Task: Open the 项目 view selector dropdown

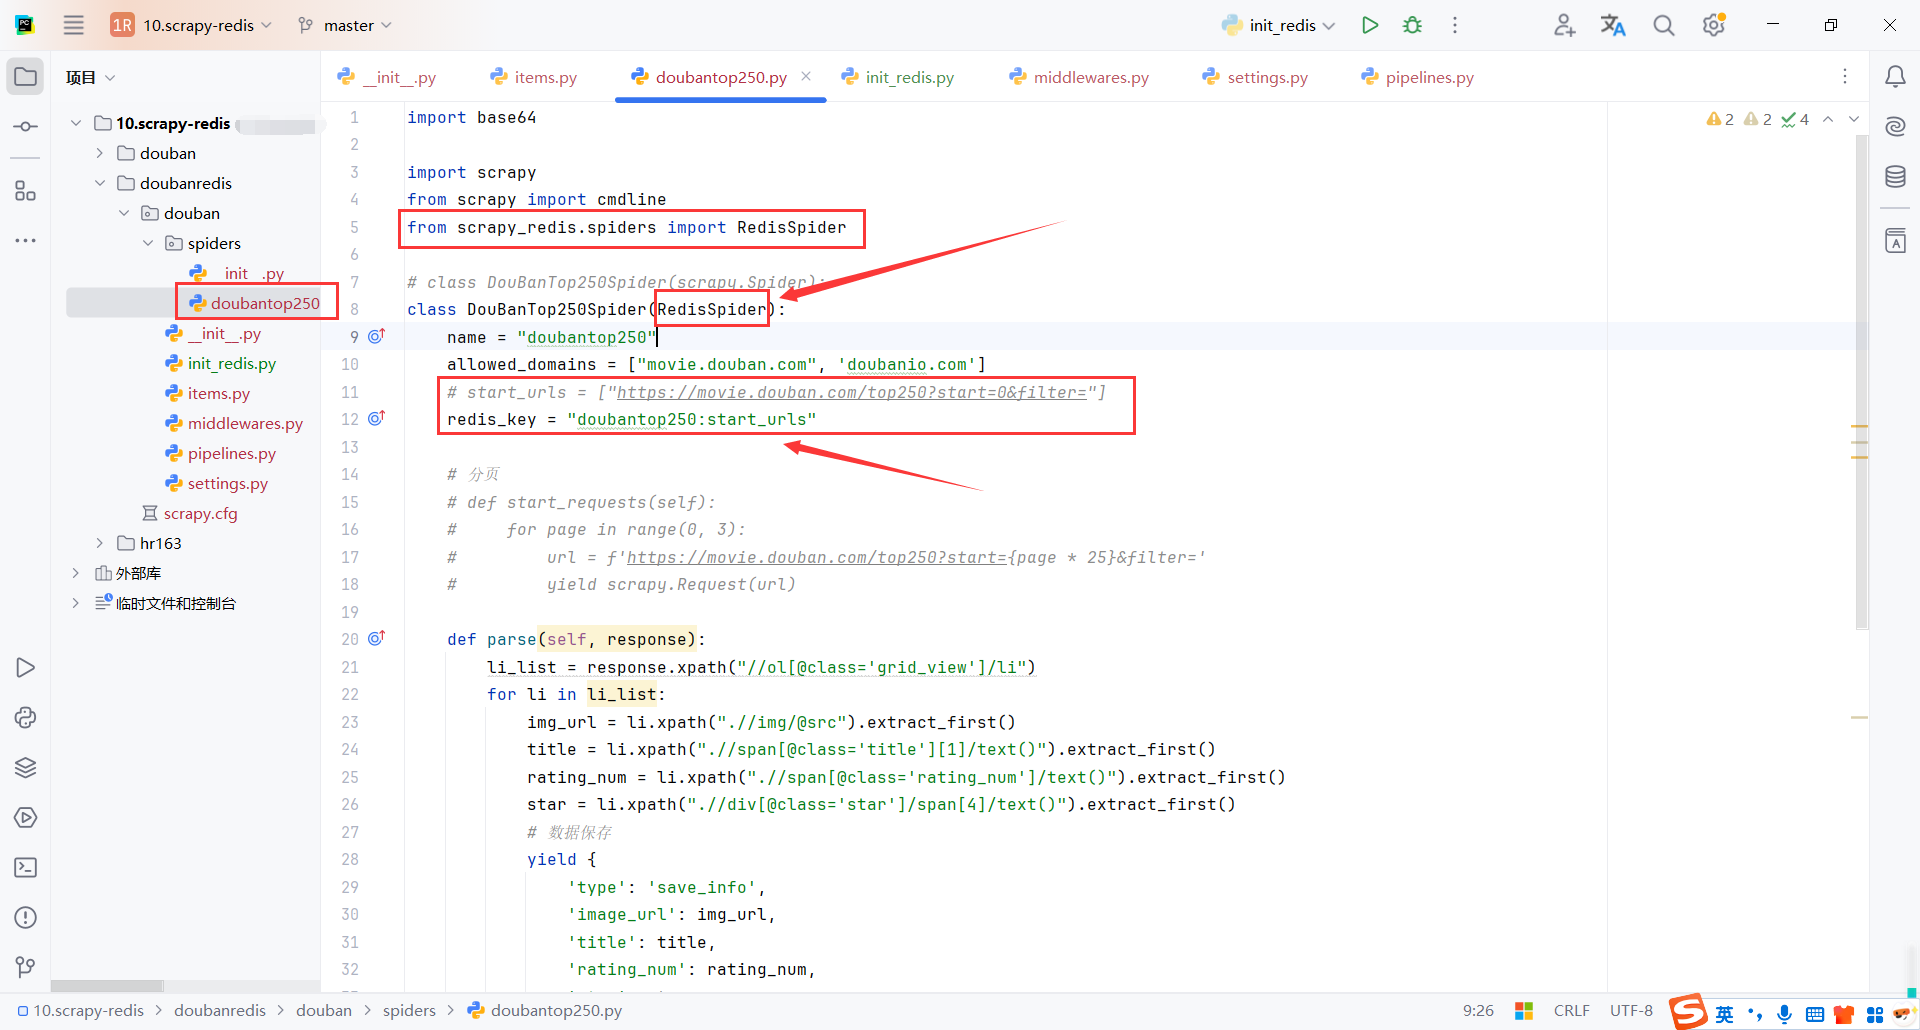Action: pos(91,77)
